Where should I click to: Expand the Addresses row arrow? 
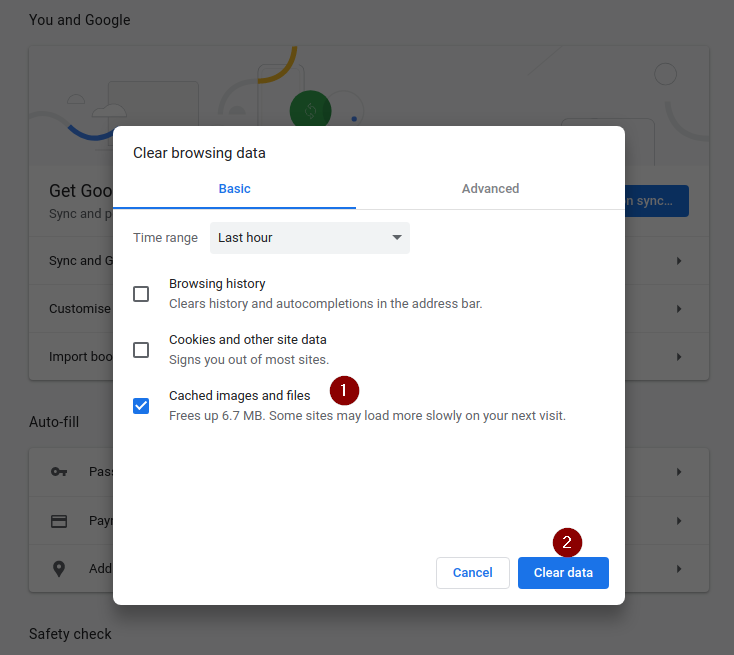point(679,569)
